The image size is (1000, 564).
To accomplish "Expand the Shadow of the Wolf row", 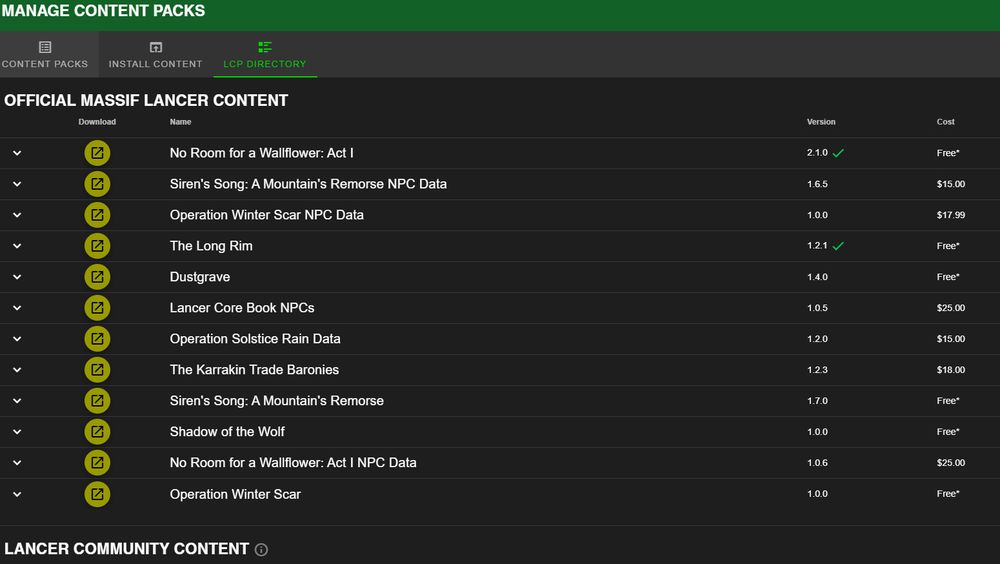I will 17,431.
